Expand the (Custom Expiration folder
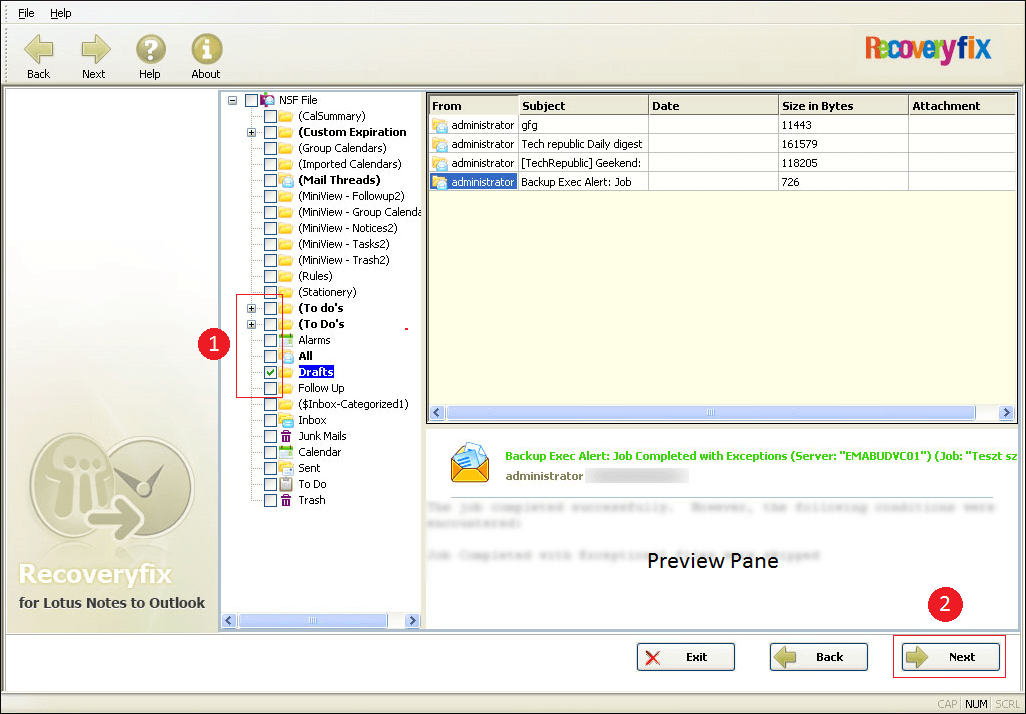1026x714 pixels. click(x=251, y=132)
